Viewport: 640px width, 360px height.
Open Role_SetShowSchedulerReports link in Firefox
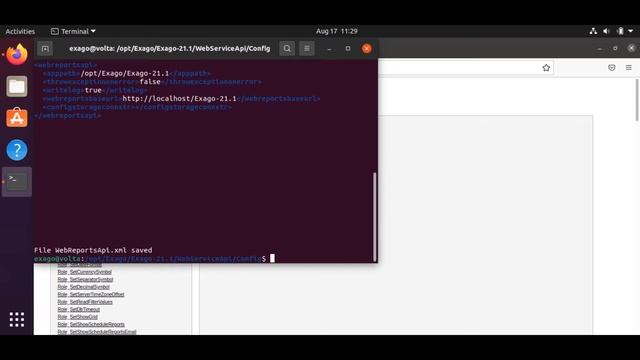[x=91, y=324]
